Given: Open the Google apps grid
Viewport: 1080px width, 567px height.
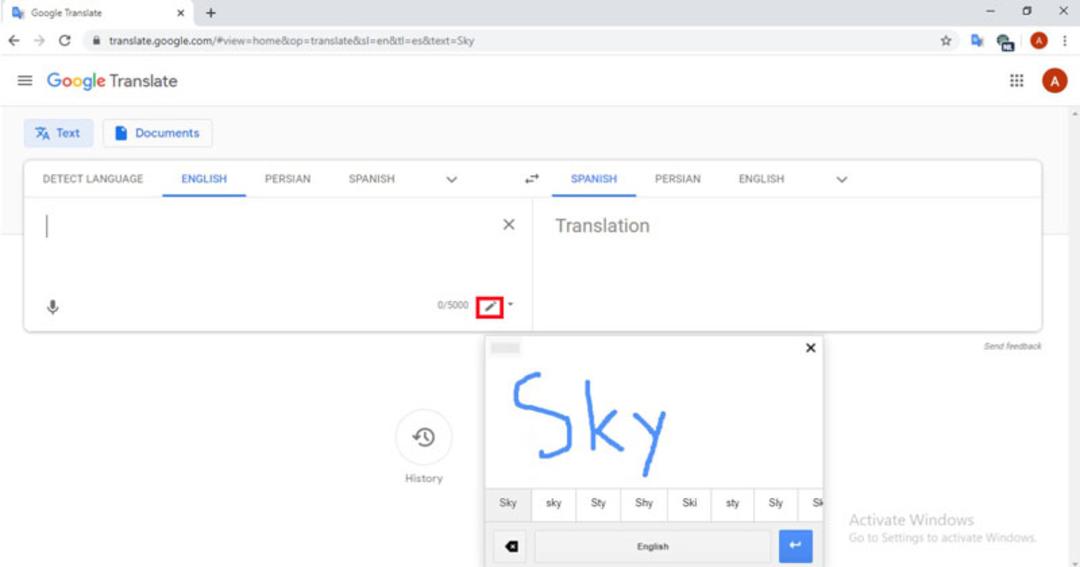Looking at the screenshot, I should pyautogui.click(x=1017, y=81).
